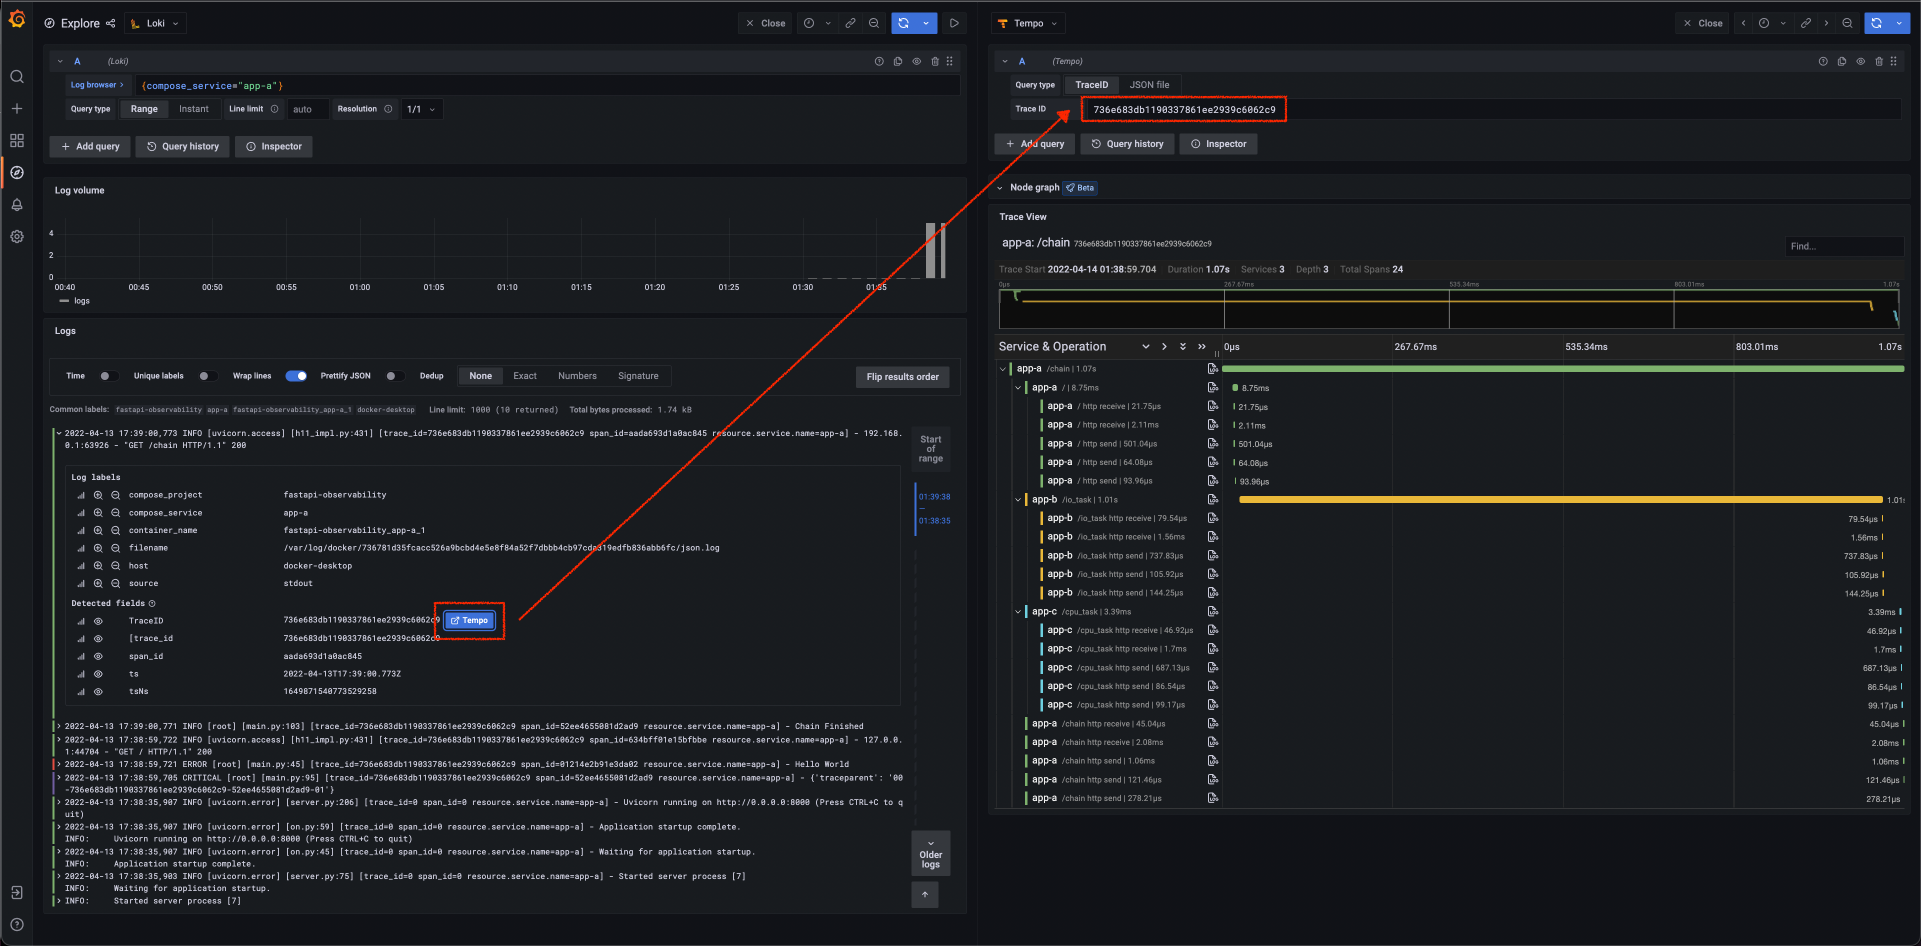
Task: Click the Trace ID input field
Action: (x=1492, y=109)
